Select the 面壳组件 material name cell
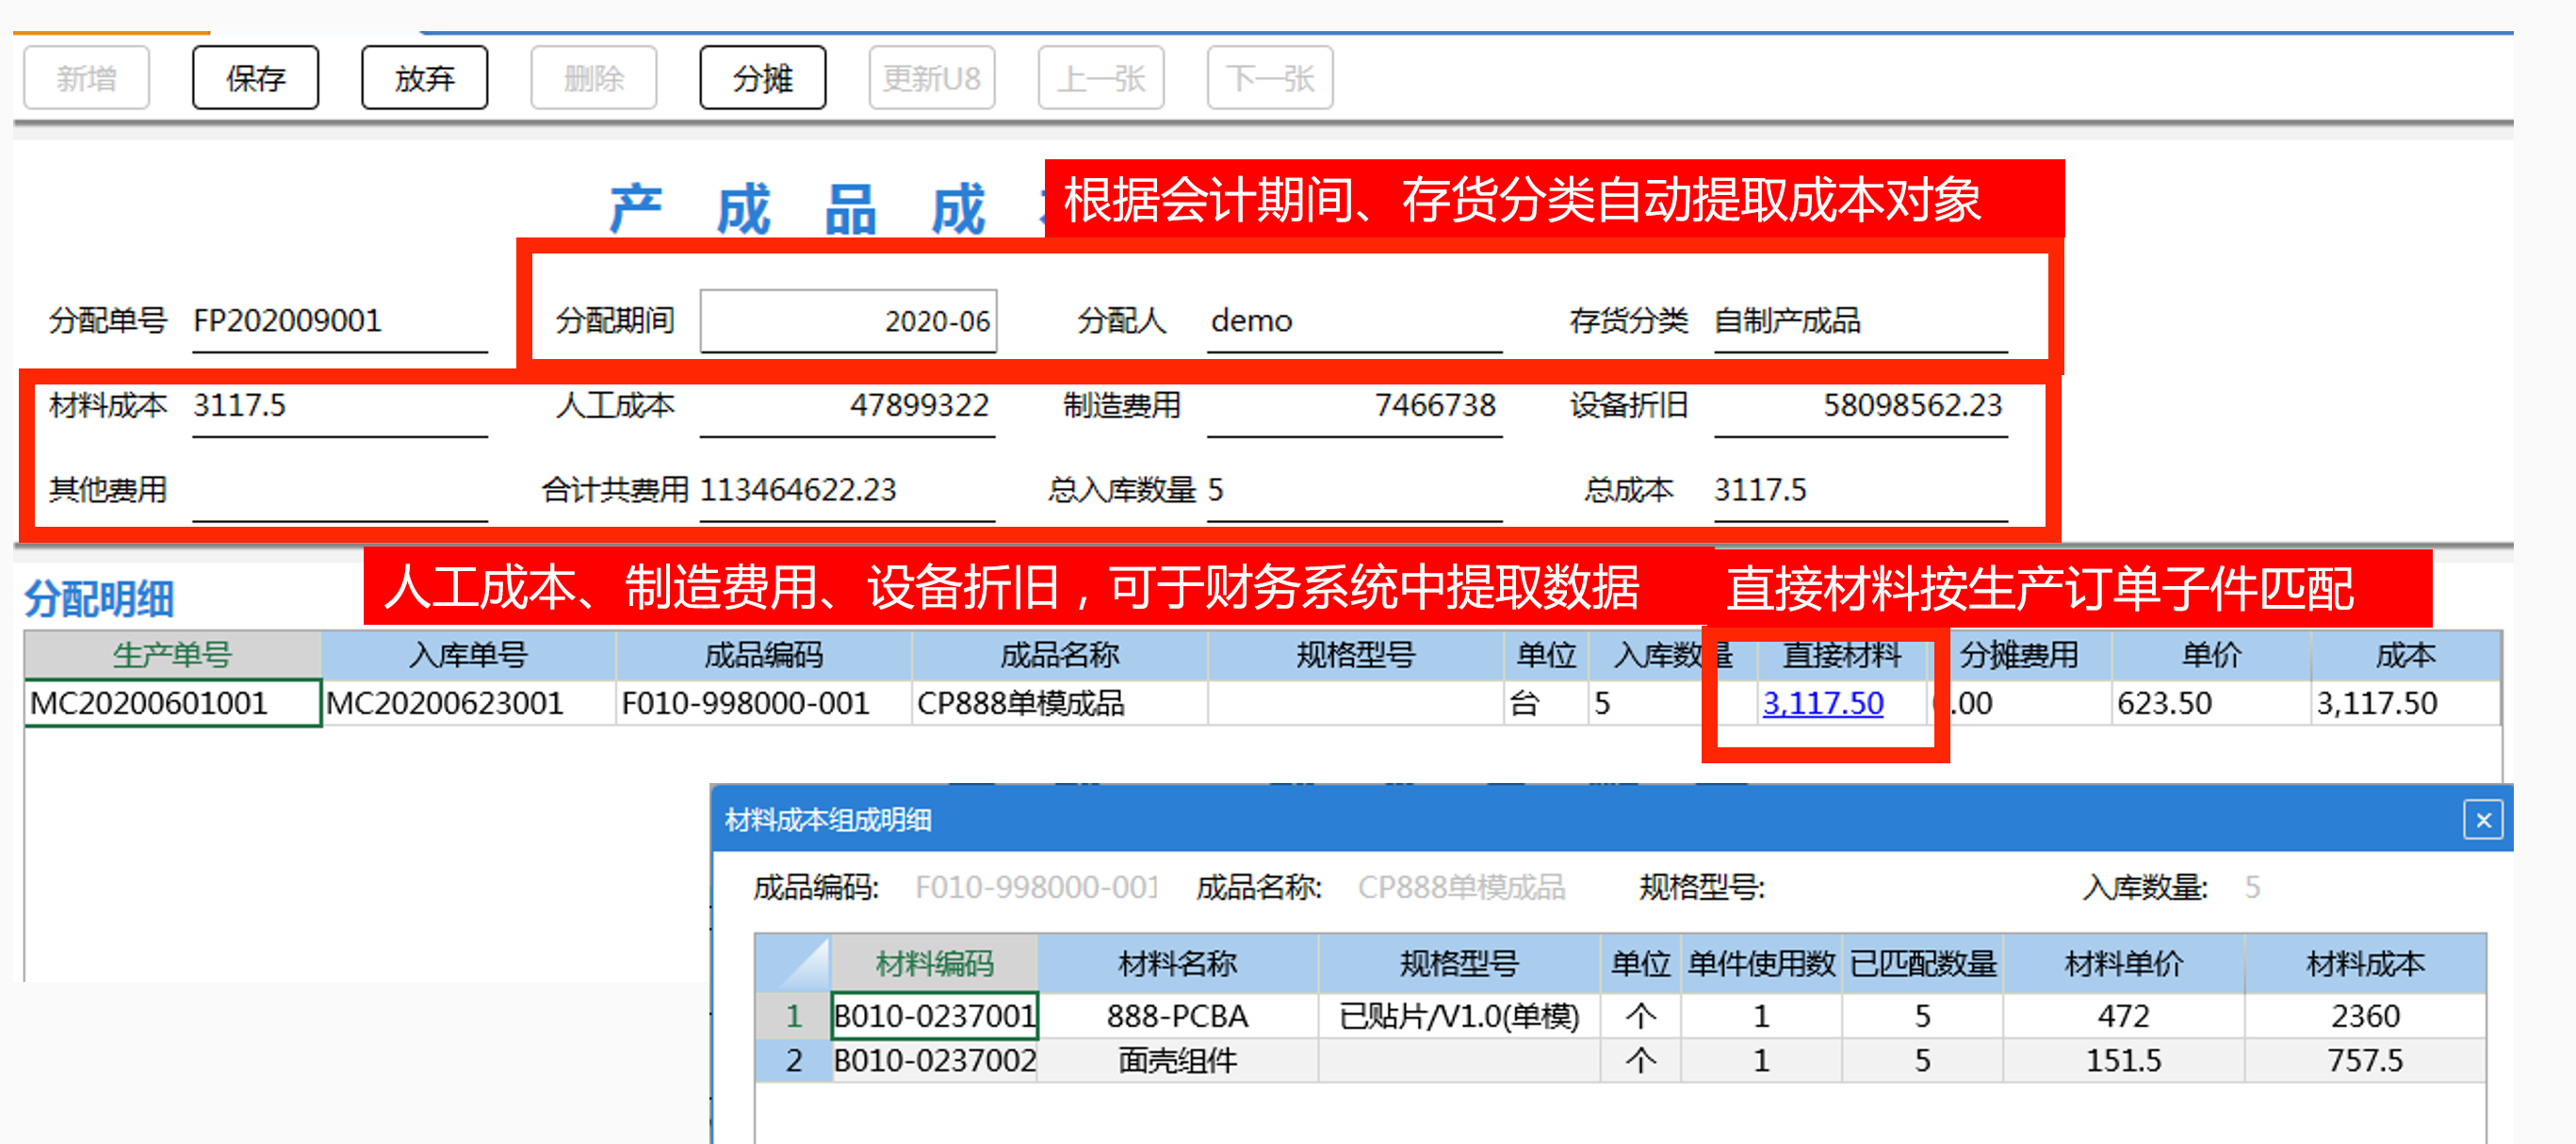 tap(1177, 1061)
